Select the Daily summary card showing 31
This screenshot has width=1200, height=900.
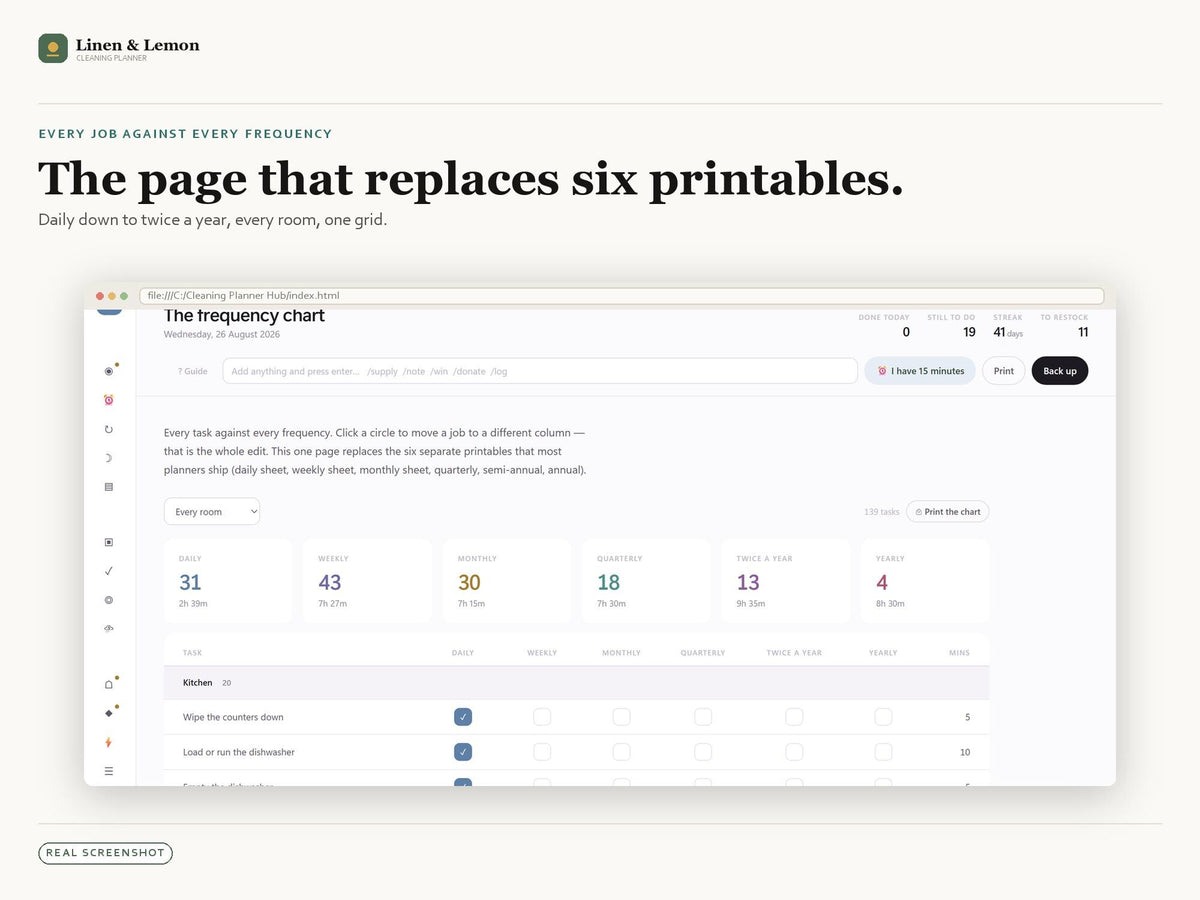click(228, 581)
